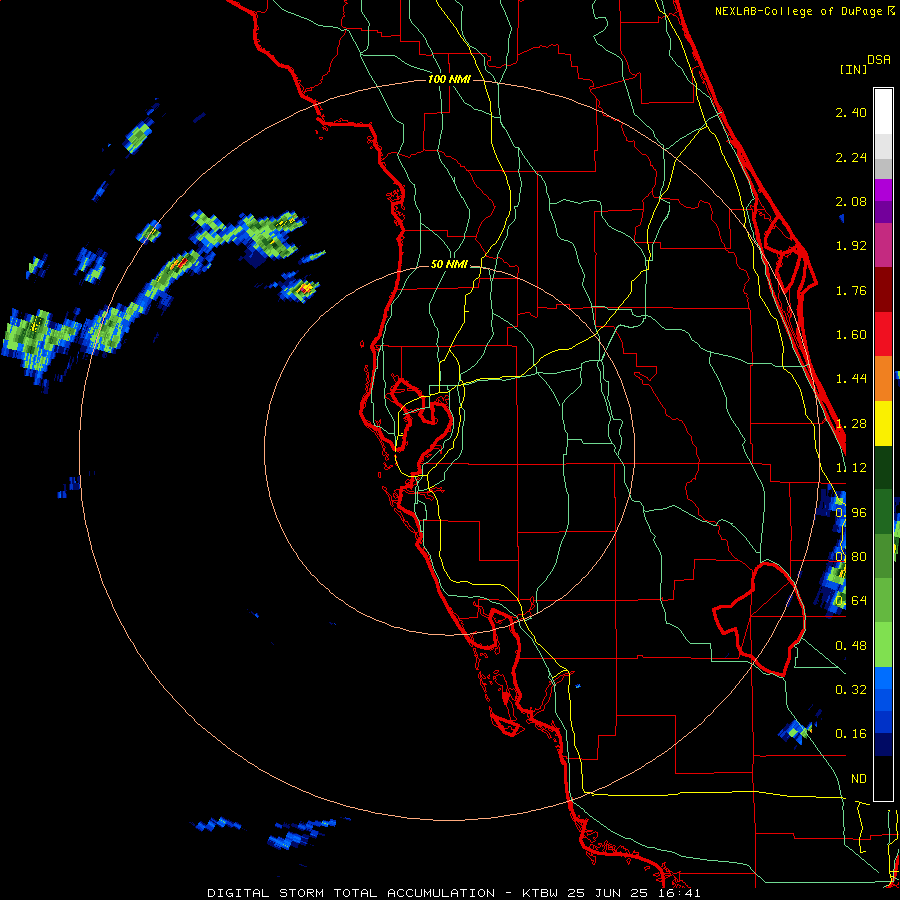Click the ND legend label
Image resolution: width=900 pixels, height=900 pixels.
pyautogui.click(x=859, y=779)
